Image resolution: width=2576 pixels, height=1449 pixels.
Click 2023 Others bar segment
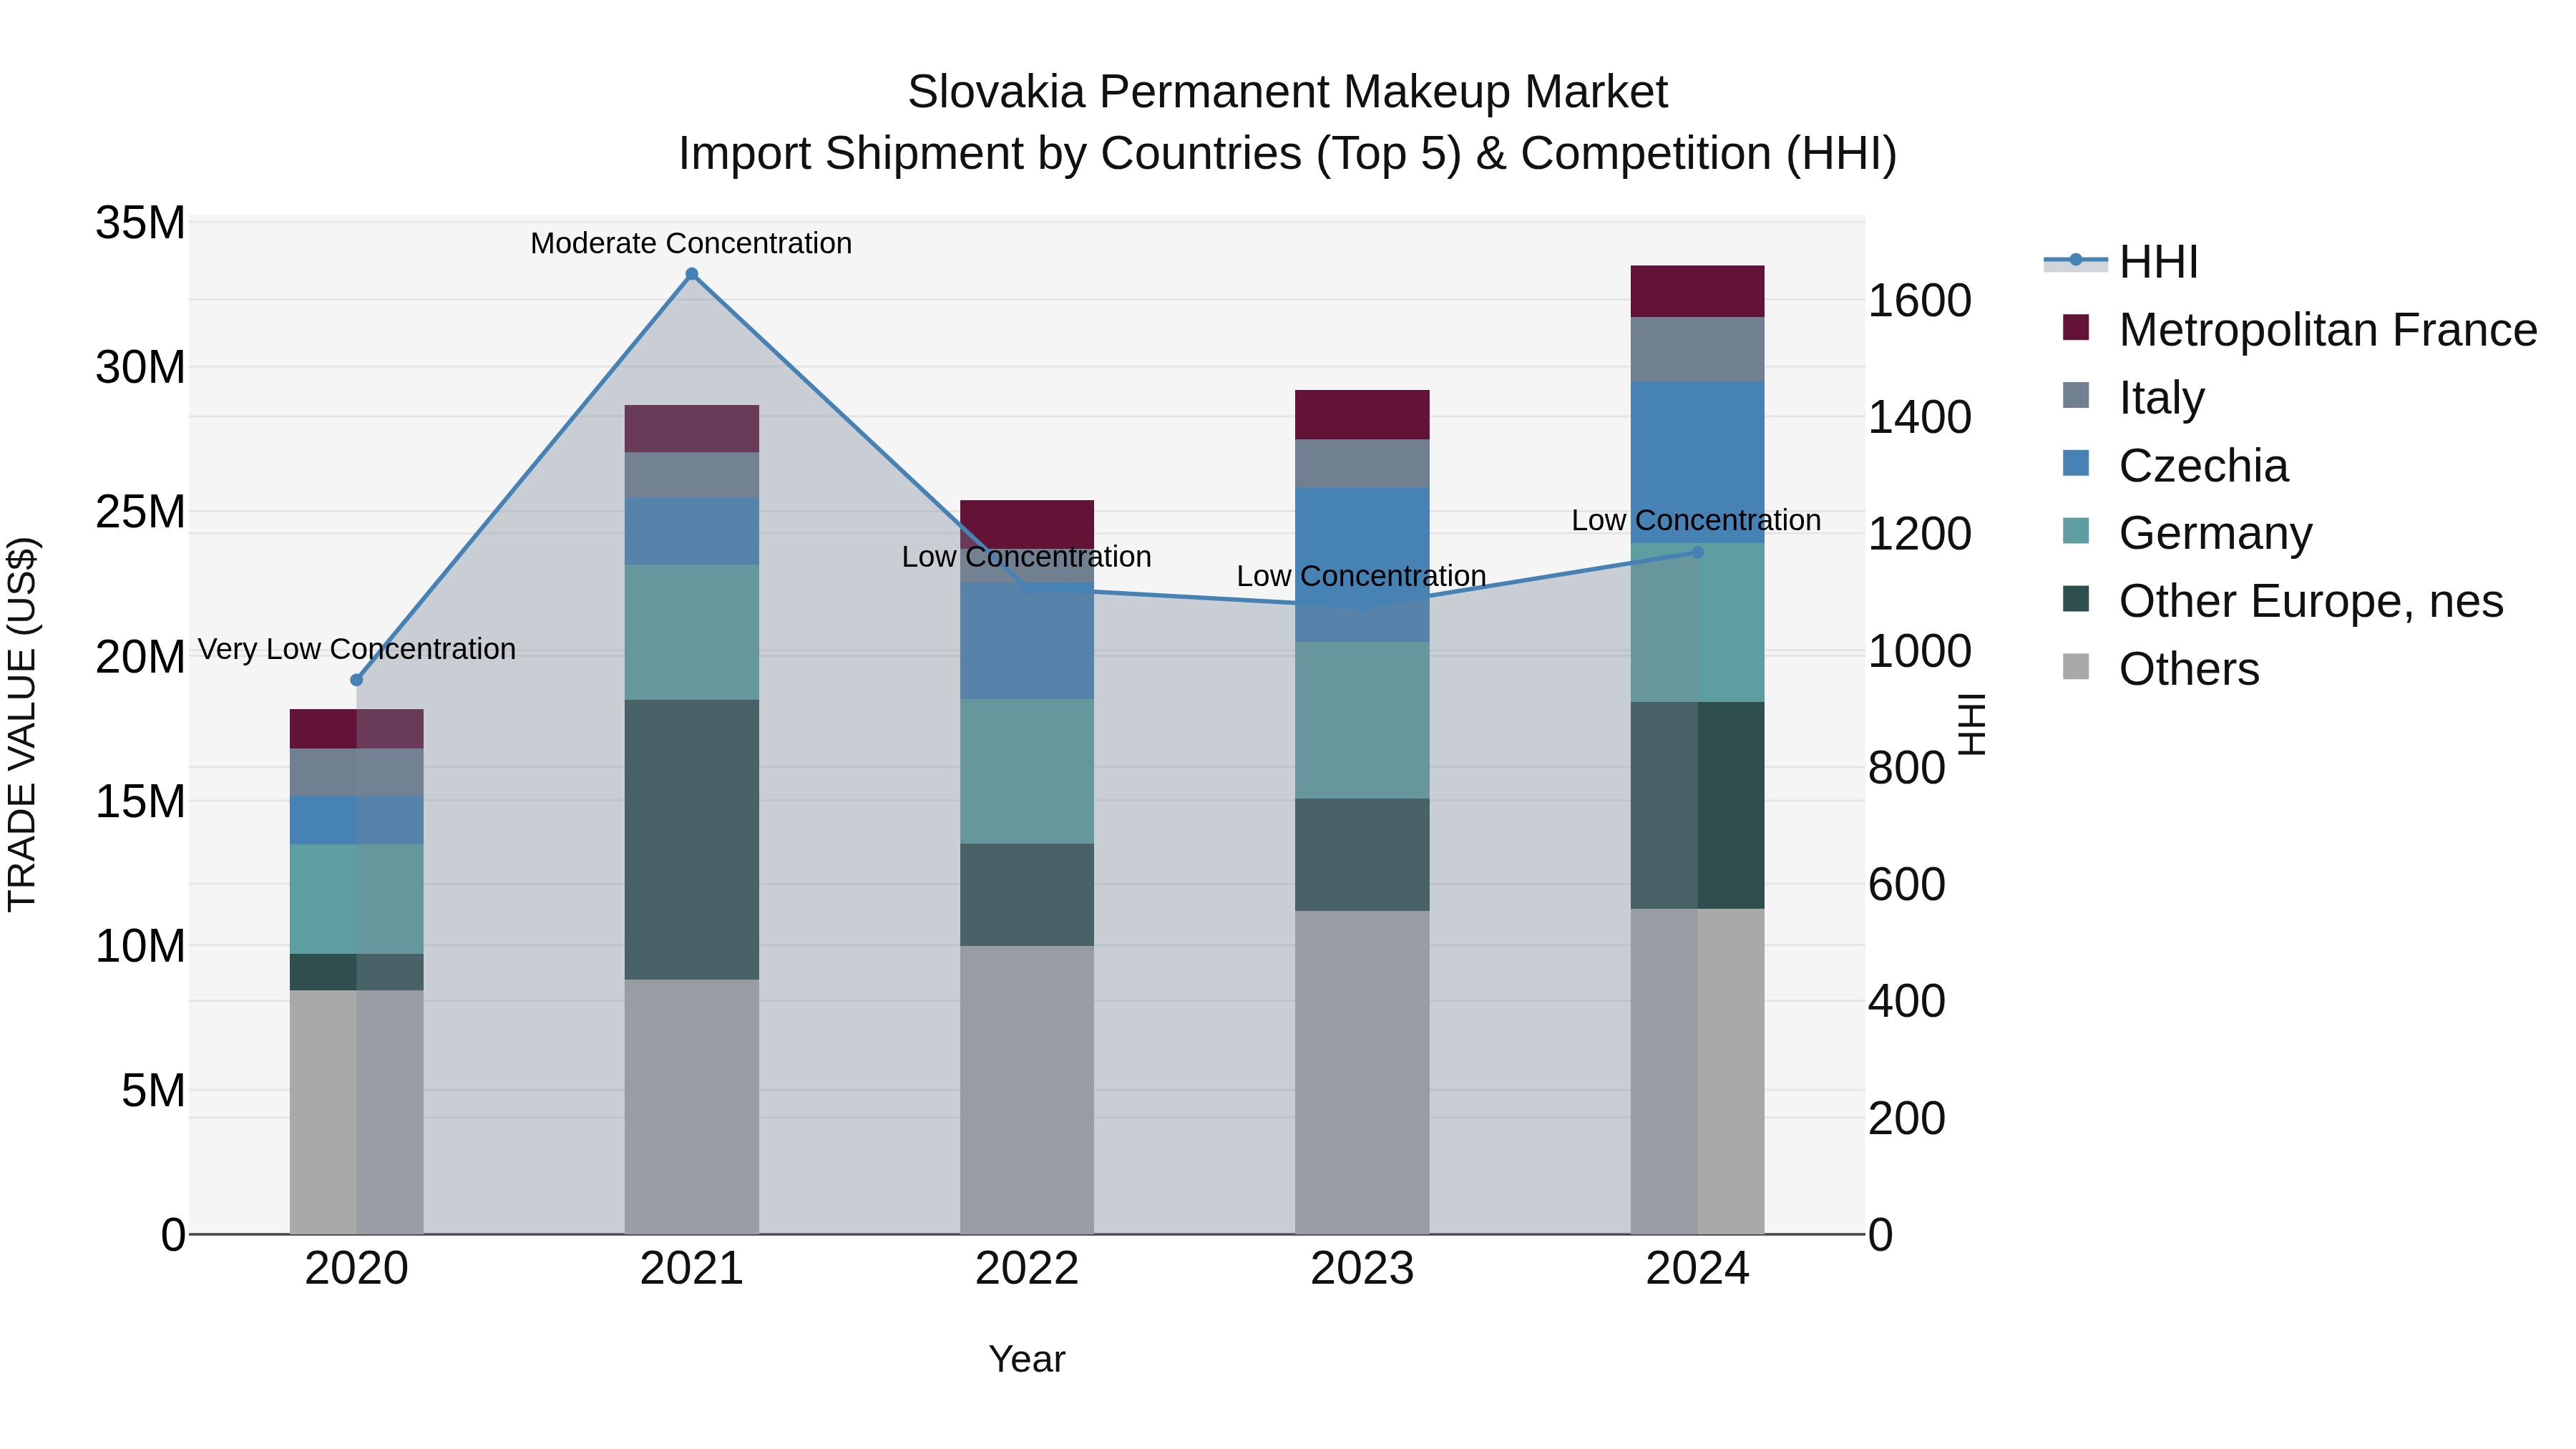(1362, 1072)
